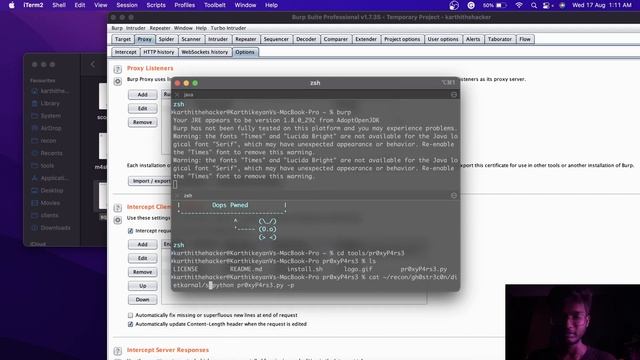Click the date and time in menu bar
This screenshot has width=640, height=360.
click(602, 5)
